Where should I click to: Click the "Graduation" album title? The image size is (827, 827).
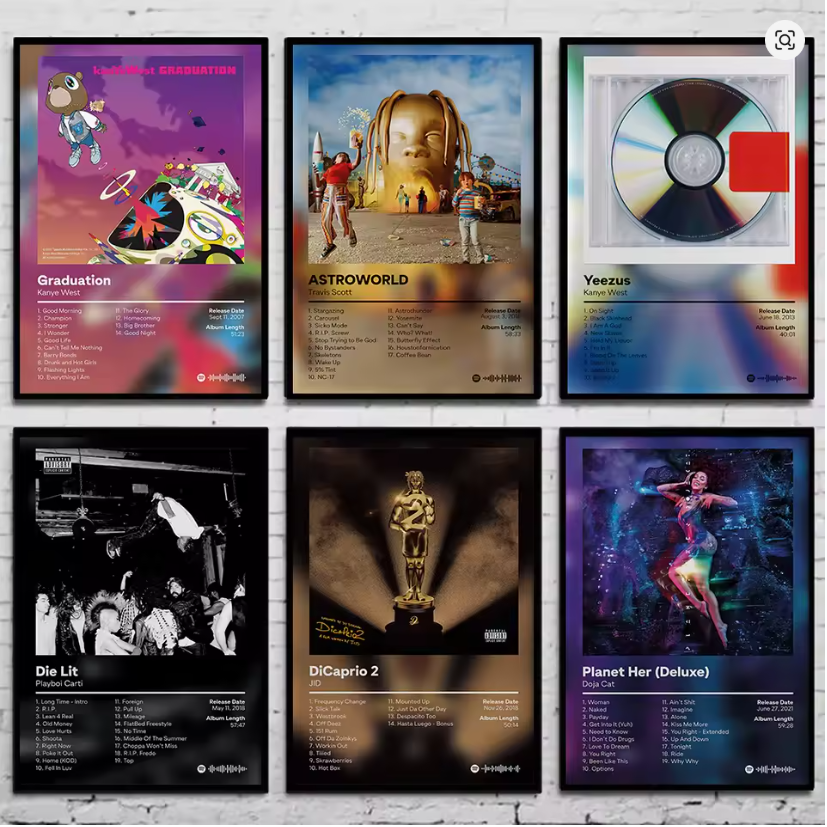pyautogui.click(x=74, y=280)
